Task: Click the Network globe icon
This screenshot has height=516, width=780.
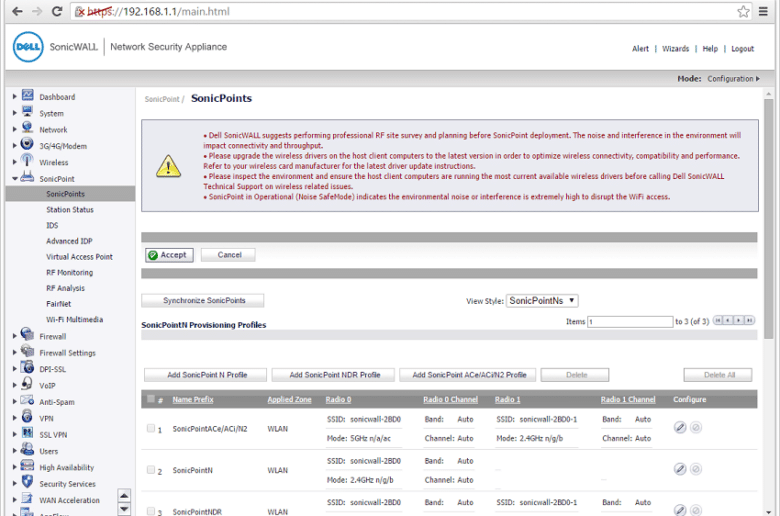Action: point(28,128)
